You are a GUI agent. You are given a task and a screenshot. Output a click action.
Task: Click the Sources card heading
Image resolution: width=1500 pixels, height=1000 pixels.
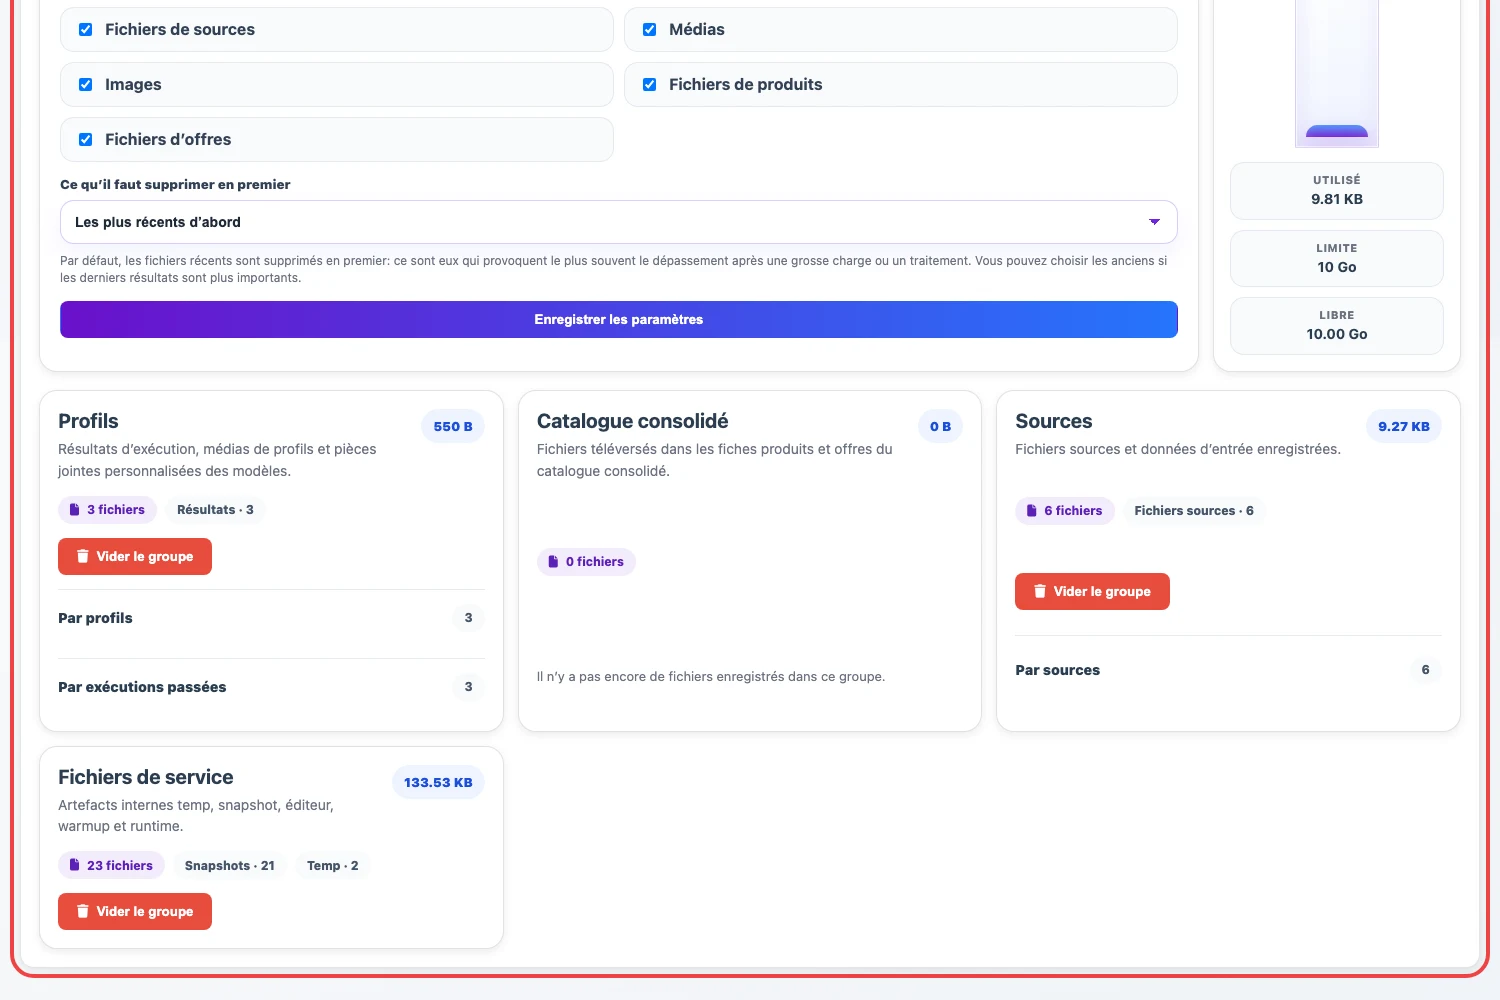tap(1054, 421)
